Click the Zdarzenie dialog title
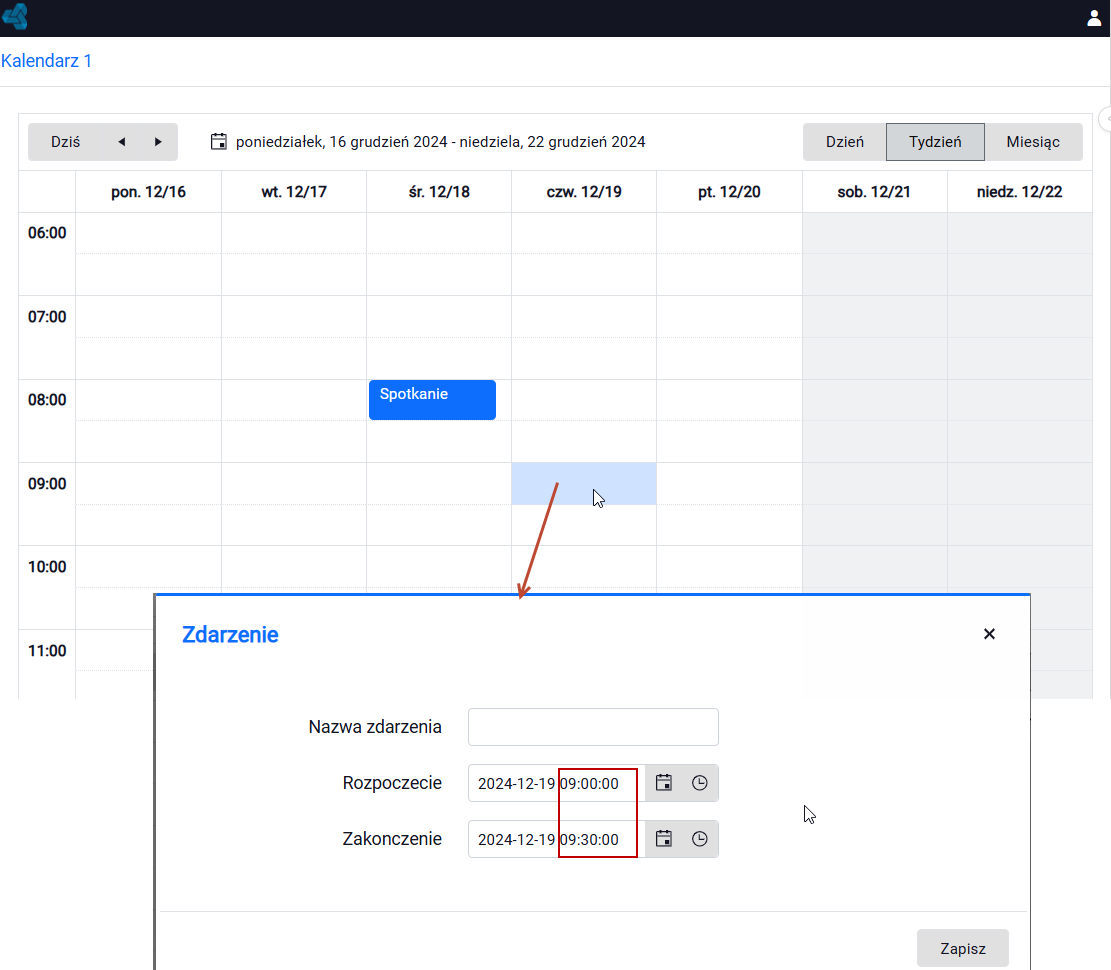 (230, 635)
